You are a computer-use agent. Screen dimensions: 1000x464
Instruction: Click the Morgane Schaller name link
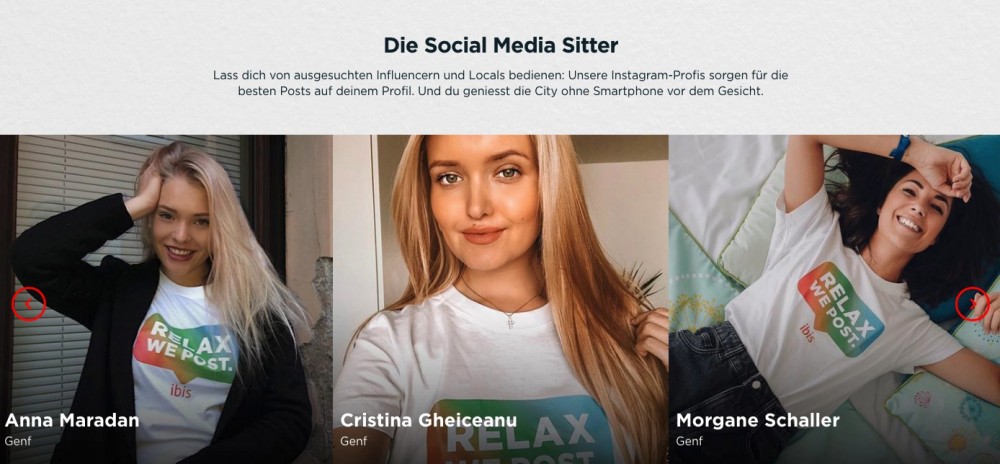[758, 420]
